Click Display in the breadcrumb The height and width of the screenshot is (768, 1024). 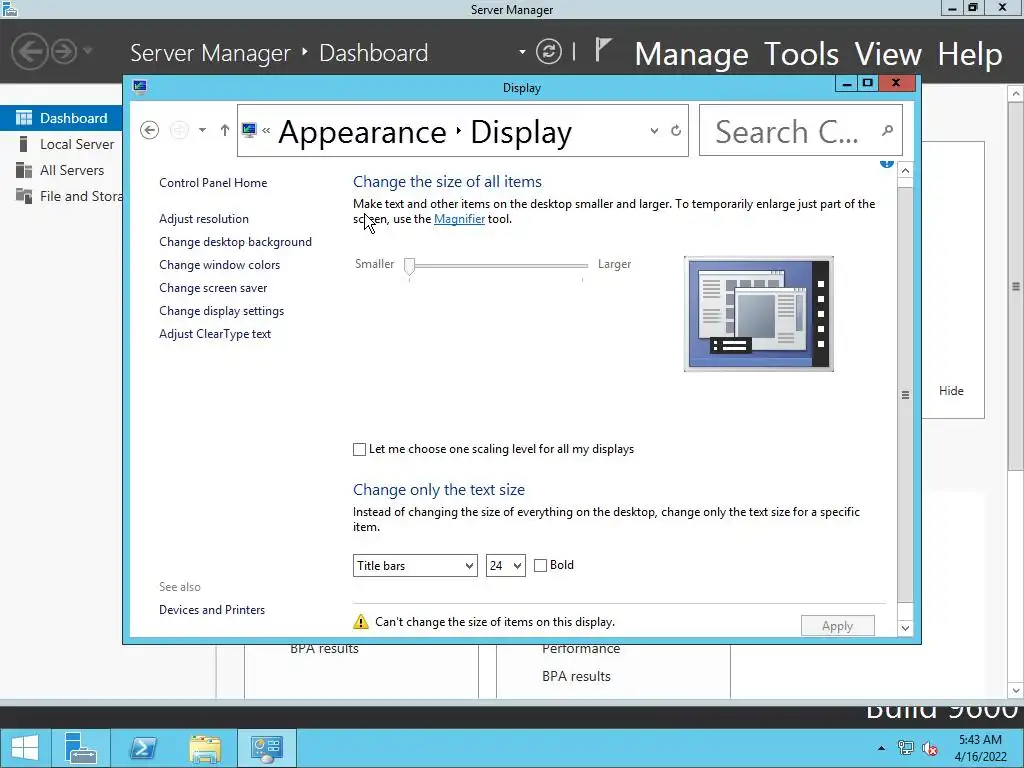(521, 132)
